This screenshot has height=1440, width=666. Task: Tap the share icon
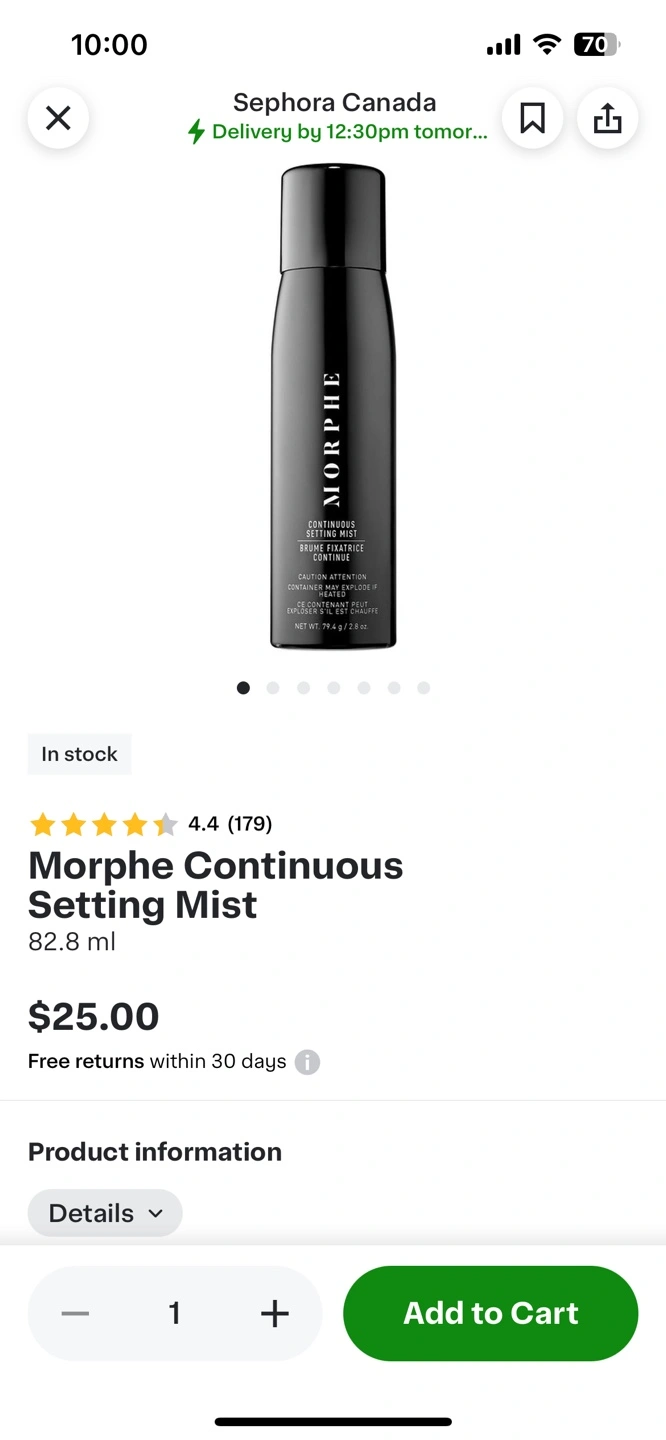(x=607, y=119)
